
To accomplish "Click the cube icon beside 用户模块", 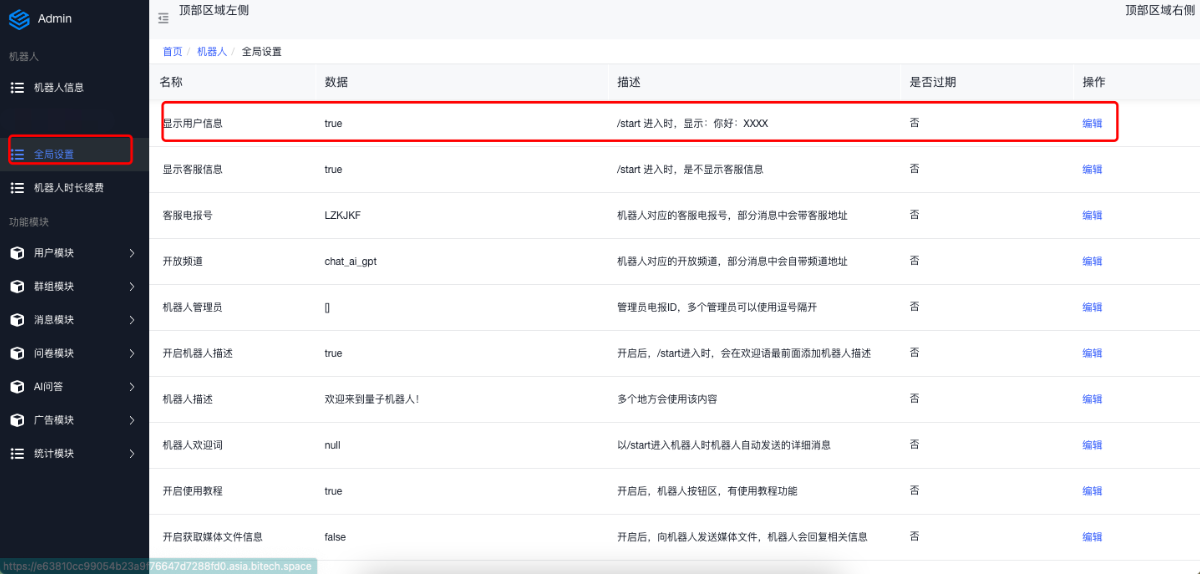I will pyautogui.click(x=17, y=253).
